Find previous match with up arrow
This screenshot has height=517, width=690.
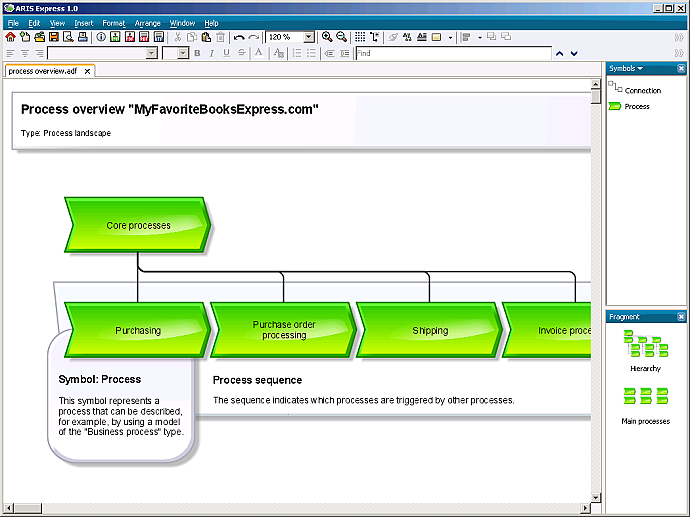[560, 54]
